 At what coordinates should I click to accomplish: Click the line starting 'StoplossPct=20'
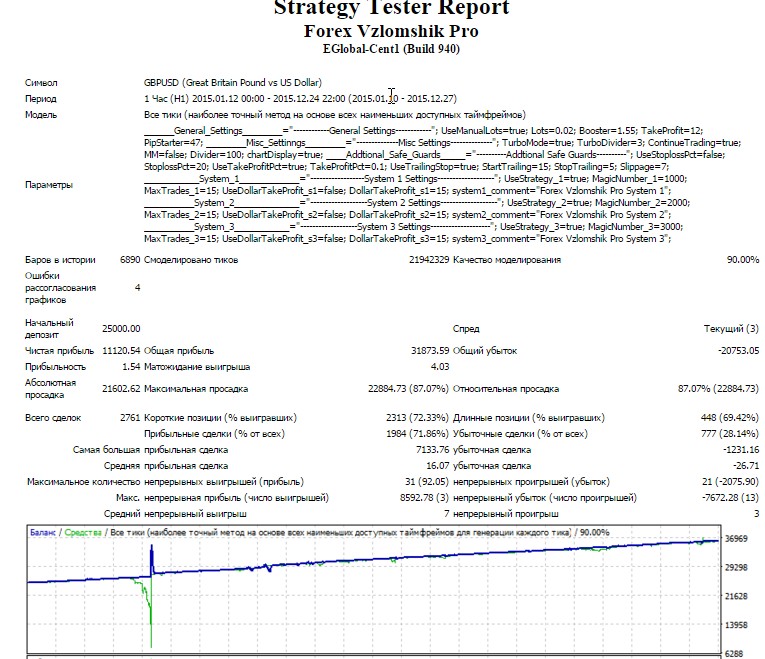(x=406, y=167)
